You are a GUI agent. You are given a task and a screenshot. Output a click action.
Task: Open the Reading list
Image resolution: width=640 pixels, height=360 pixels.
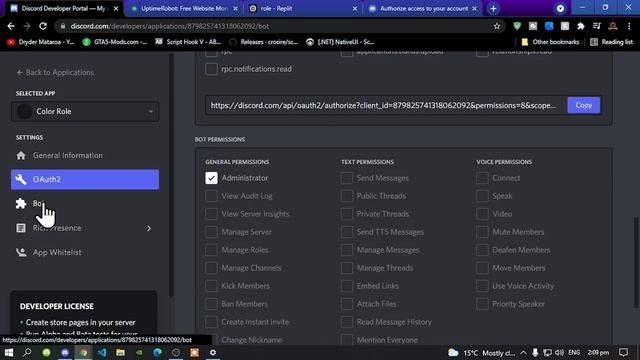coord(611,42)
